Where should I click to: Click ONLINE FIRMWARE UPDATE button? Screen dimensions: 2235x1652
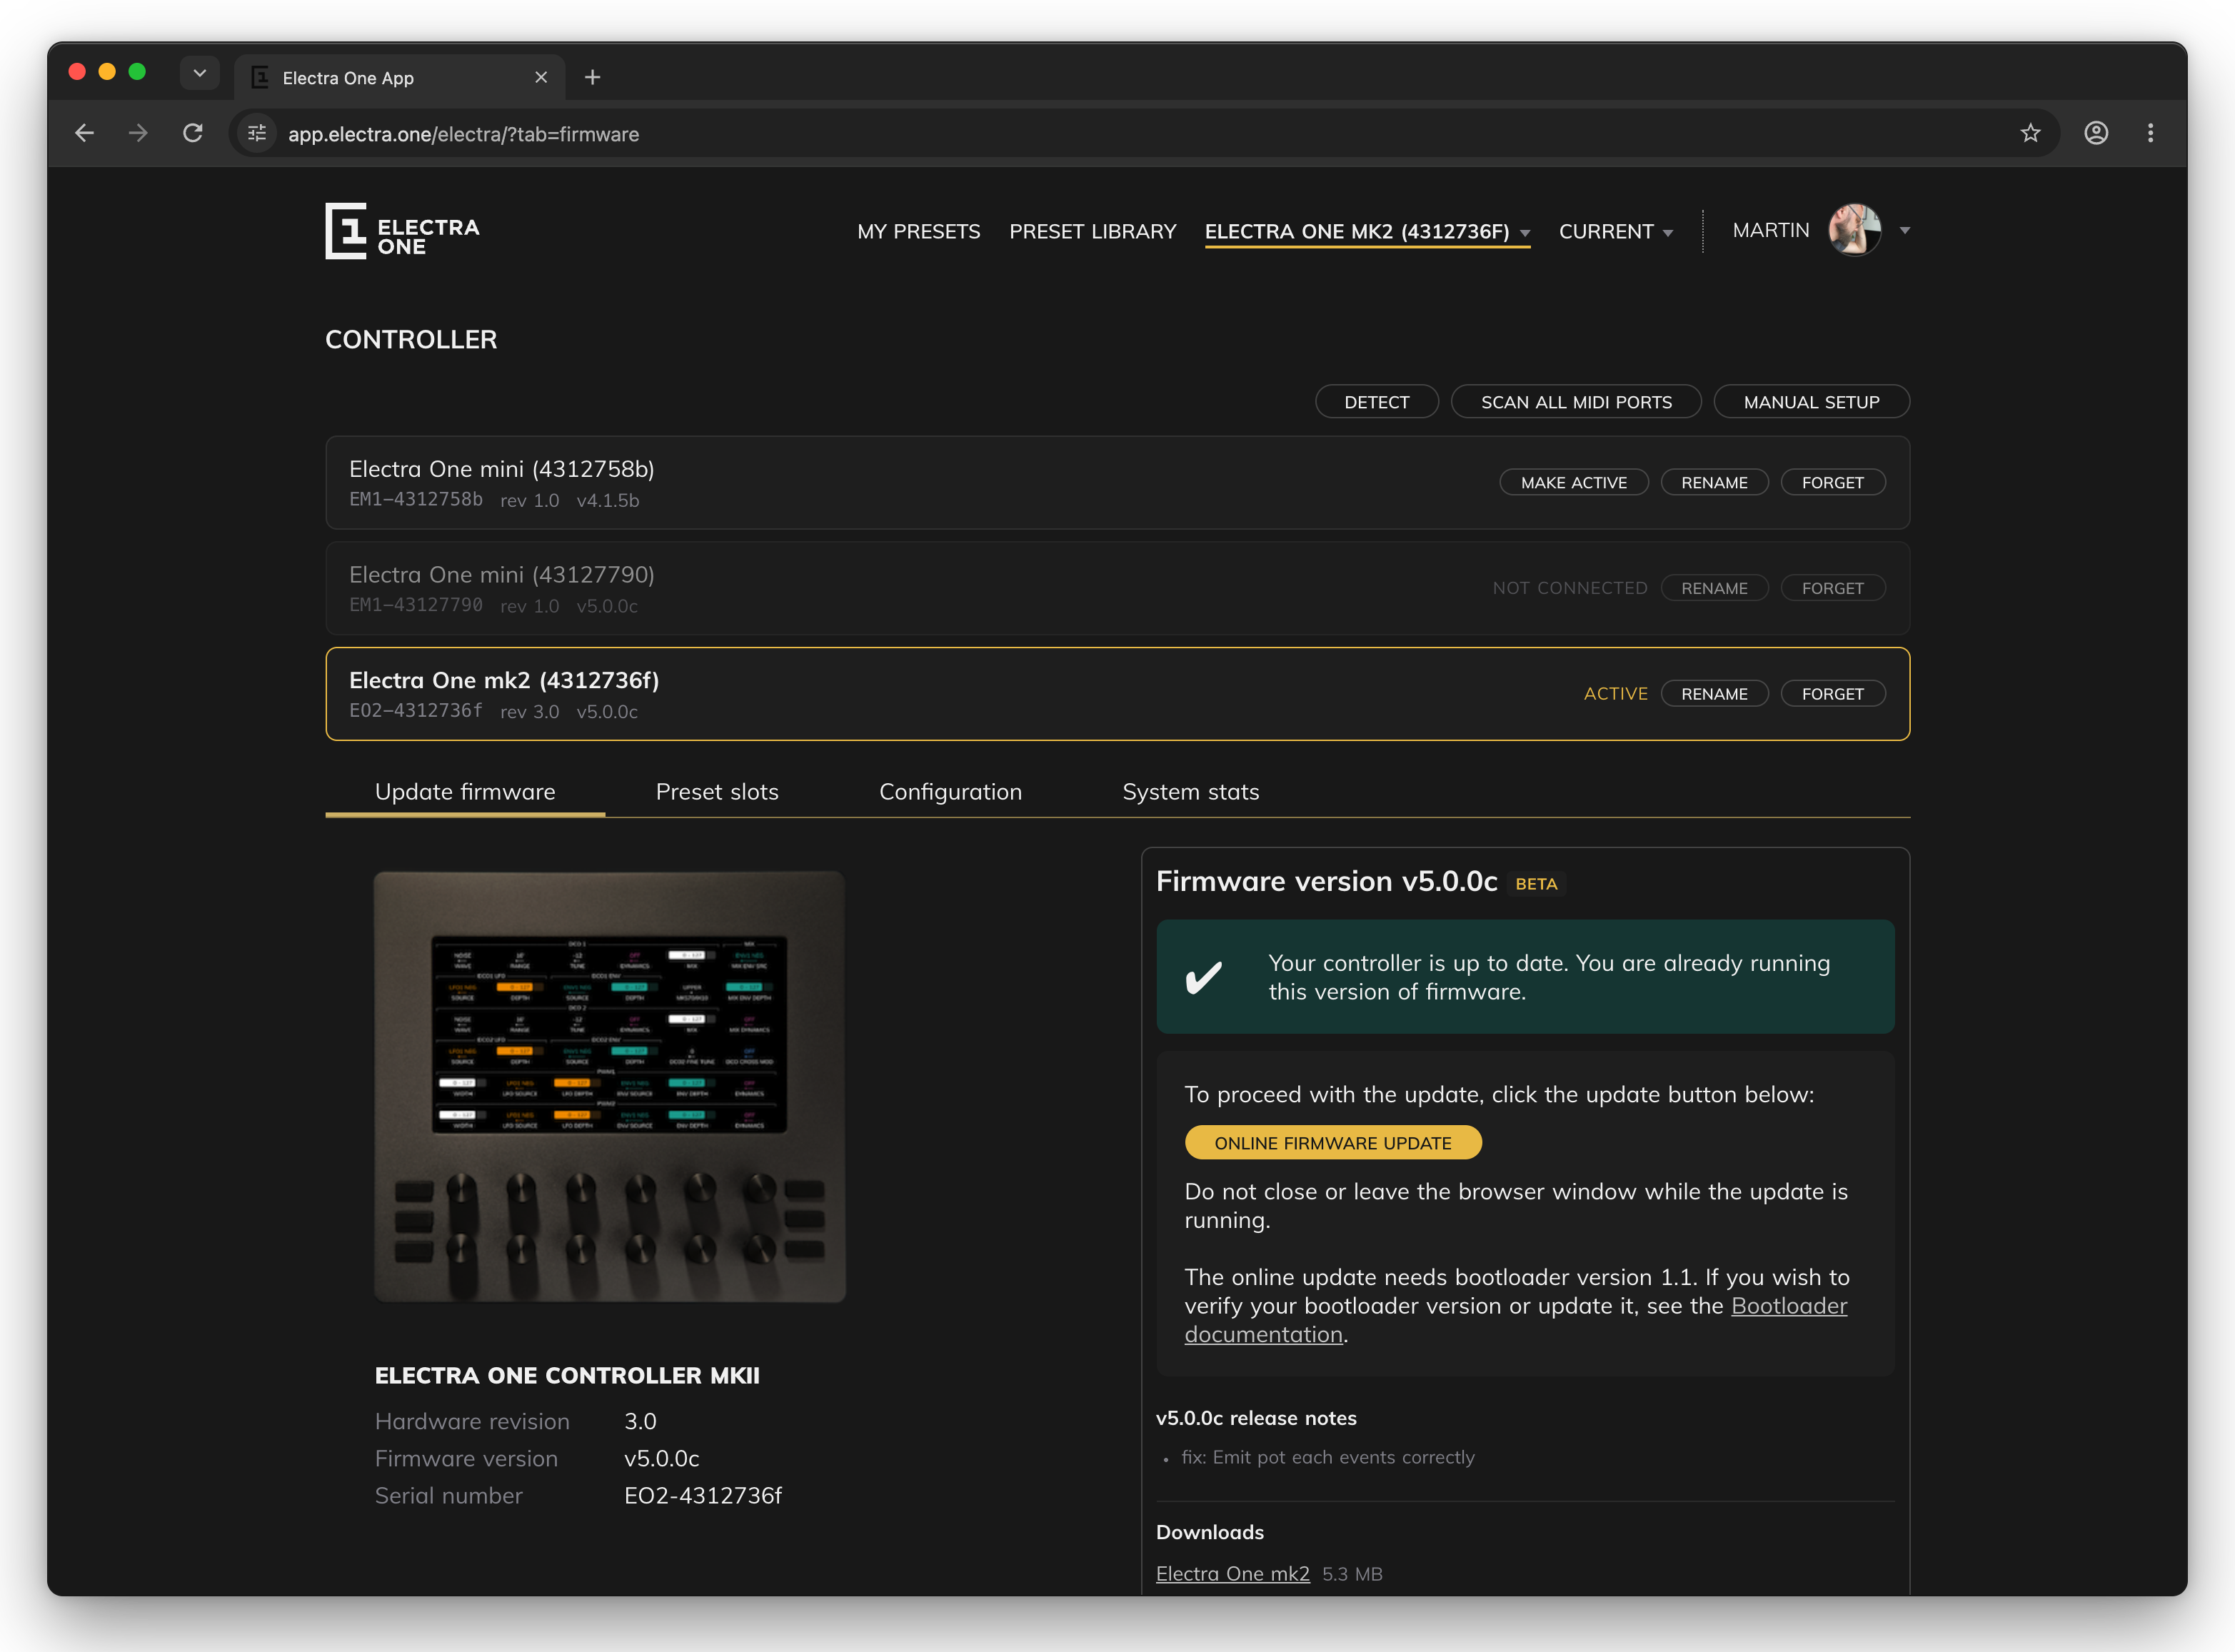(x=1332, y=1142)
